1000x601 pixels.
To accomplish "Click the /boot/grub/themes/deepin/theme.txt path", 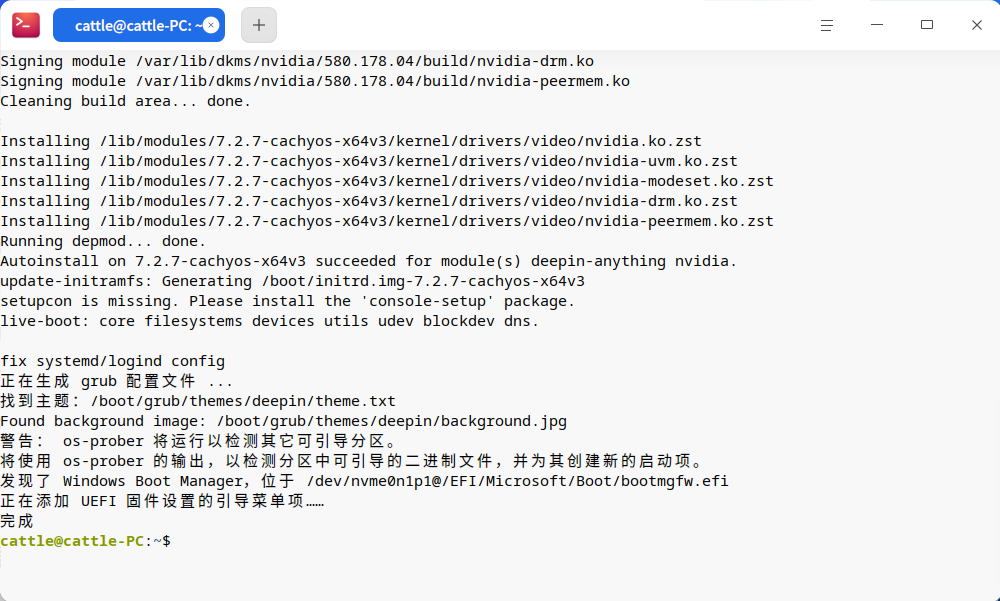I will point(243,401).
